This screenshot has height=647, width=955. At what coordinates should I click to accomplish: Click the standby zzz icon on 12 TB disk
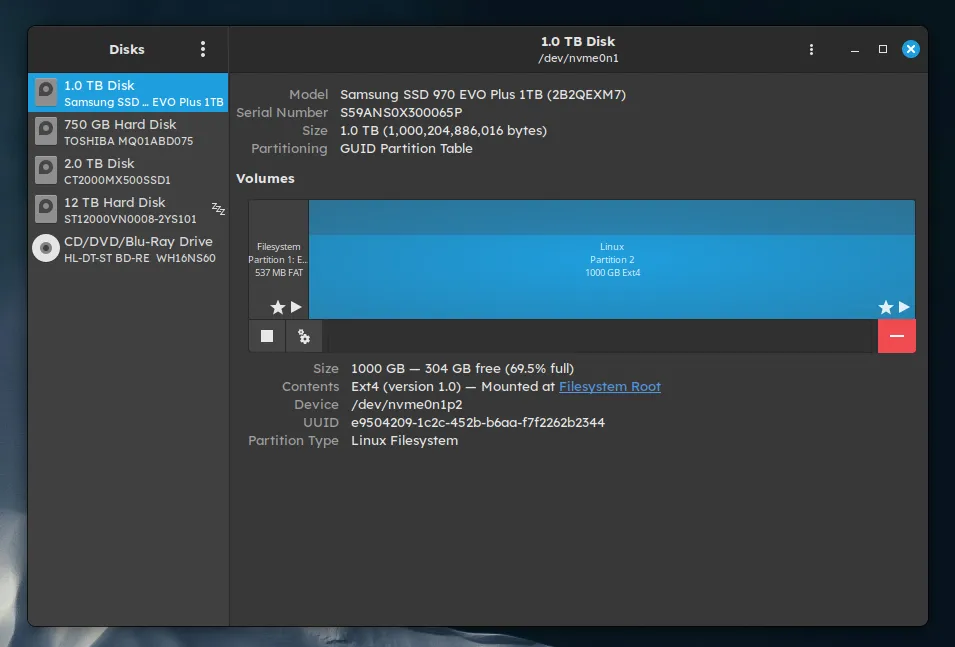click(x=218, y=208)
